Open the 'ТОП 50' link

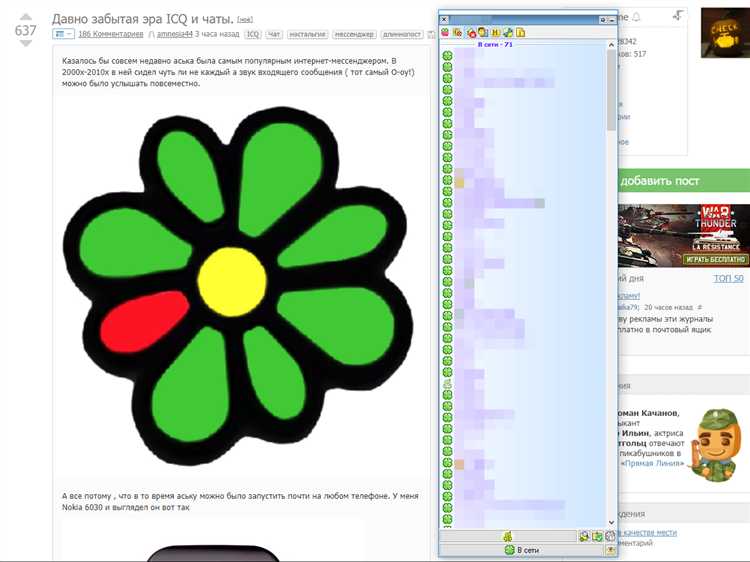point(728,278)
